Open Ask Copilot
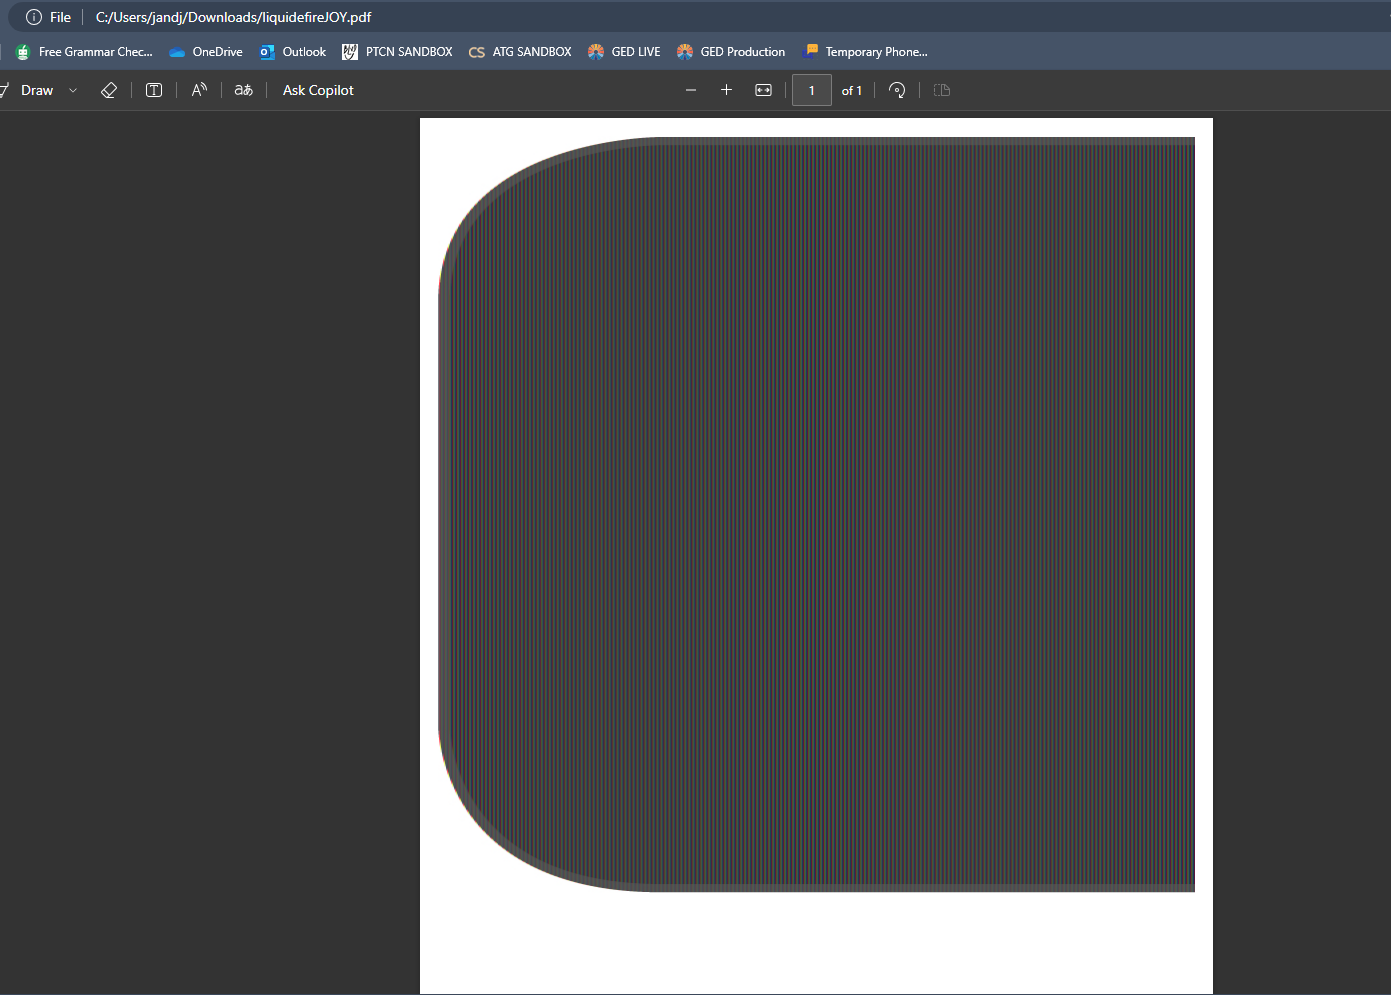This screenshot has width=1391, height=995. (318, 90)
